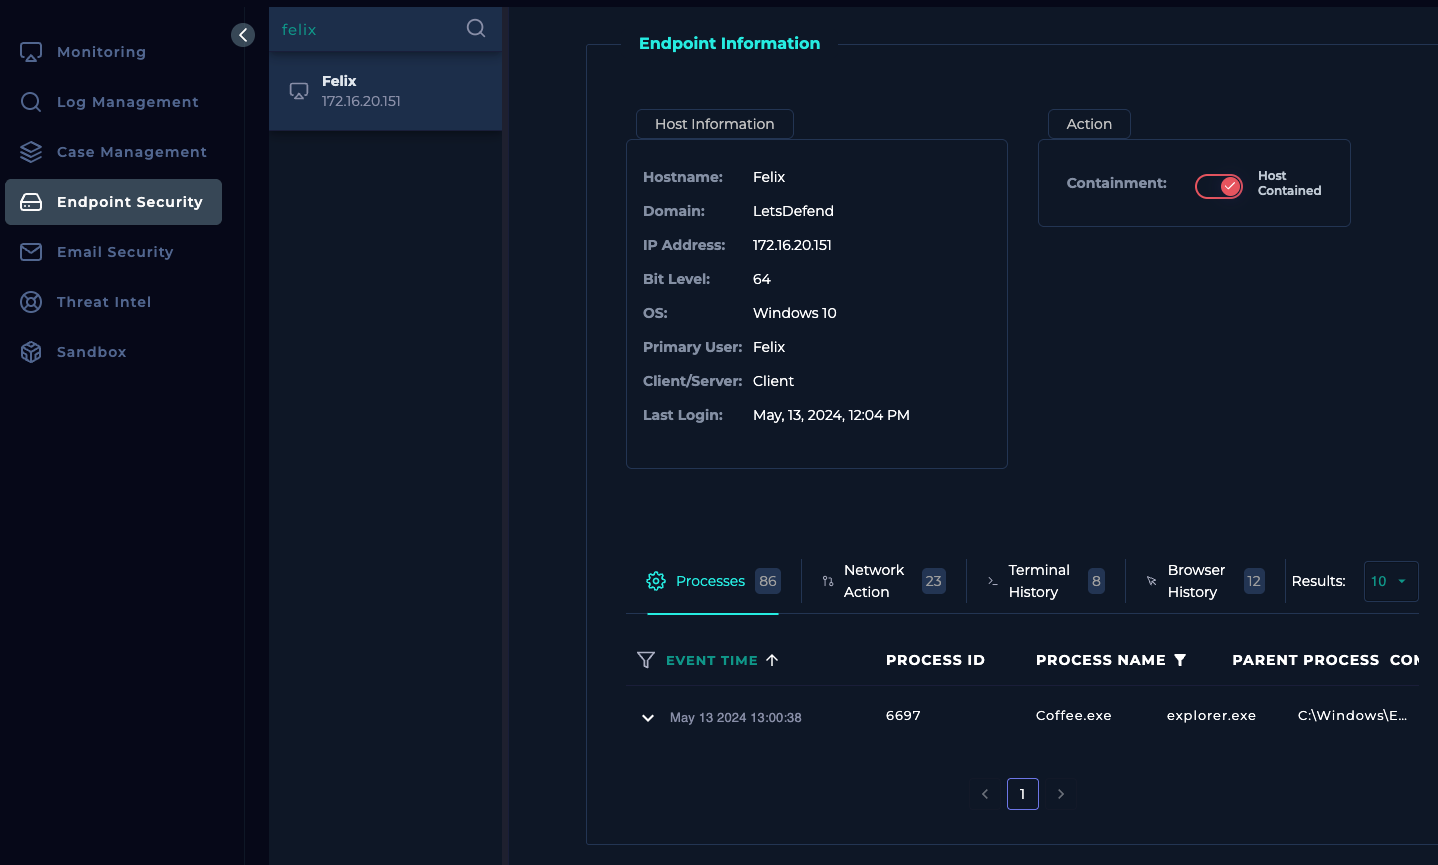
Task: Select page 1 in pagination
Action: [1022, 794]
